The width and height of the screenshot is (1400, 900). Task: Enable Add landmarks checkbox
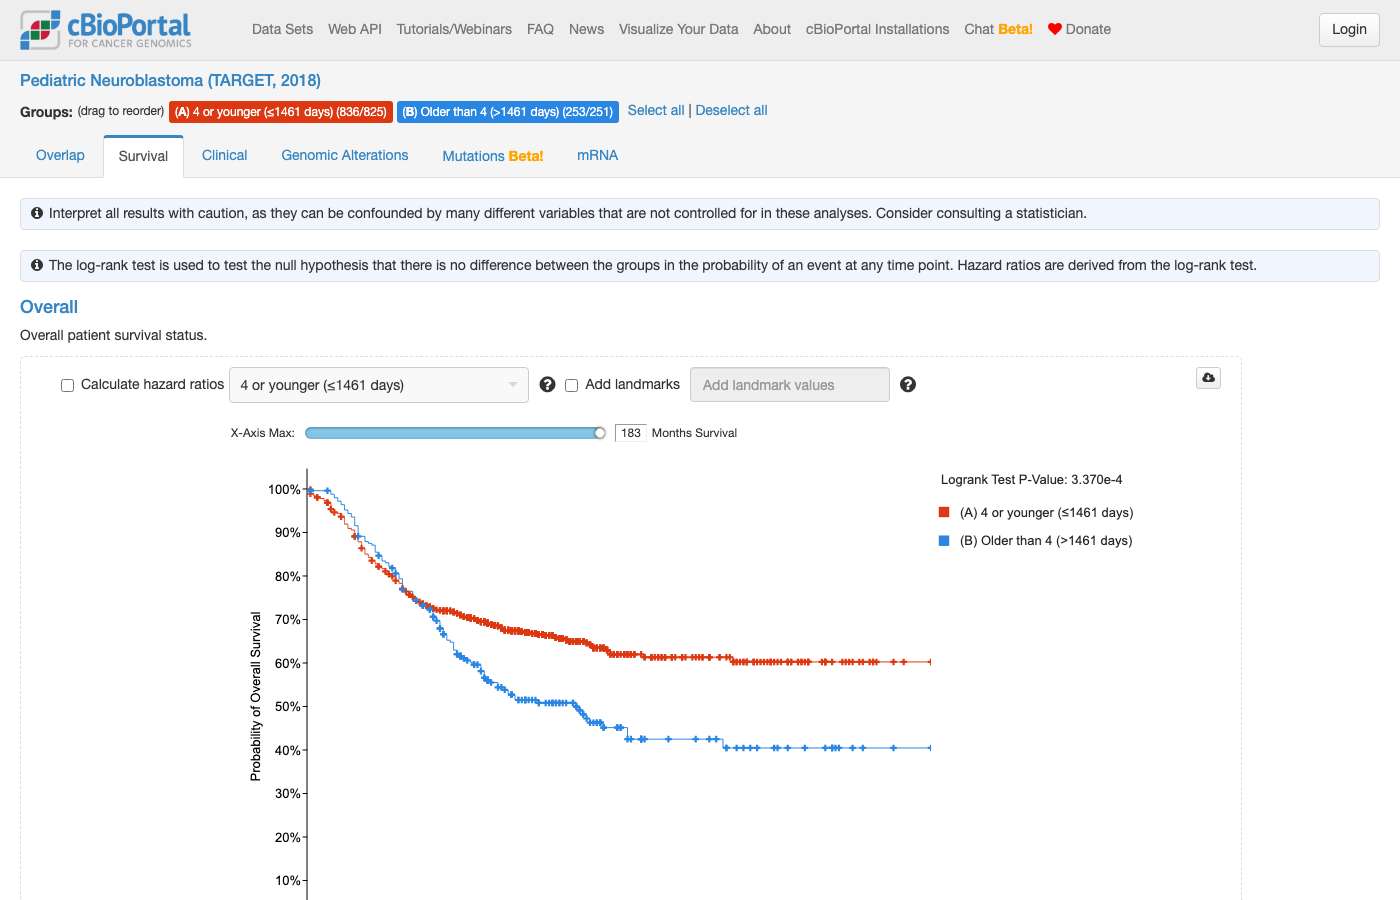[x=572, y=385]
